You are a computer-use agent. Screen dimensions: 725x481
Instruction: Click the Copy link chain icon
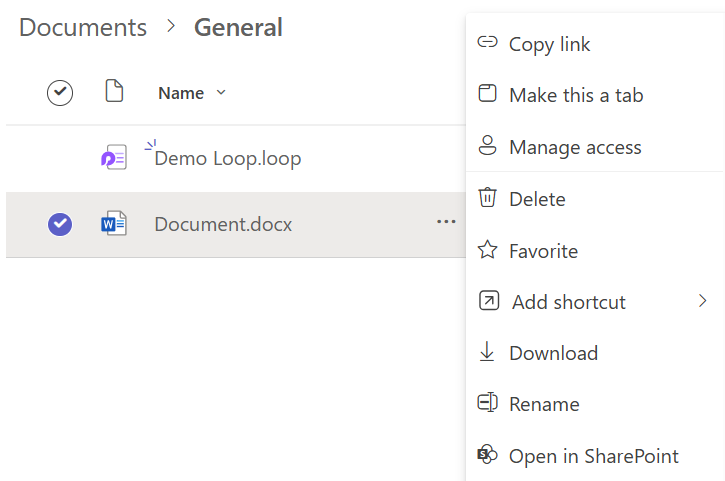[x=487, y=43]
